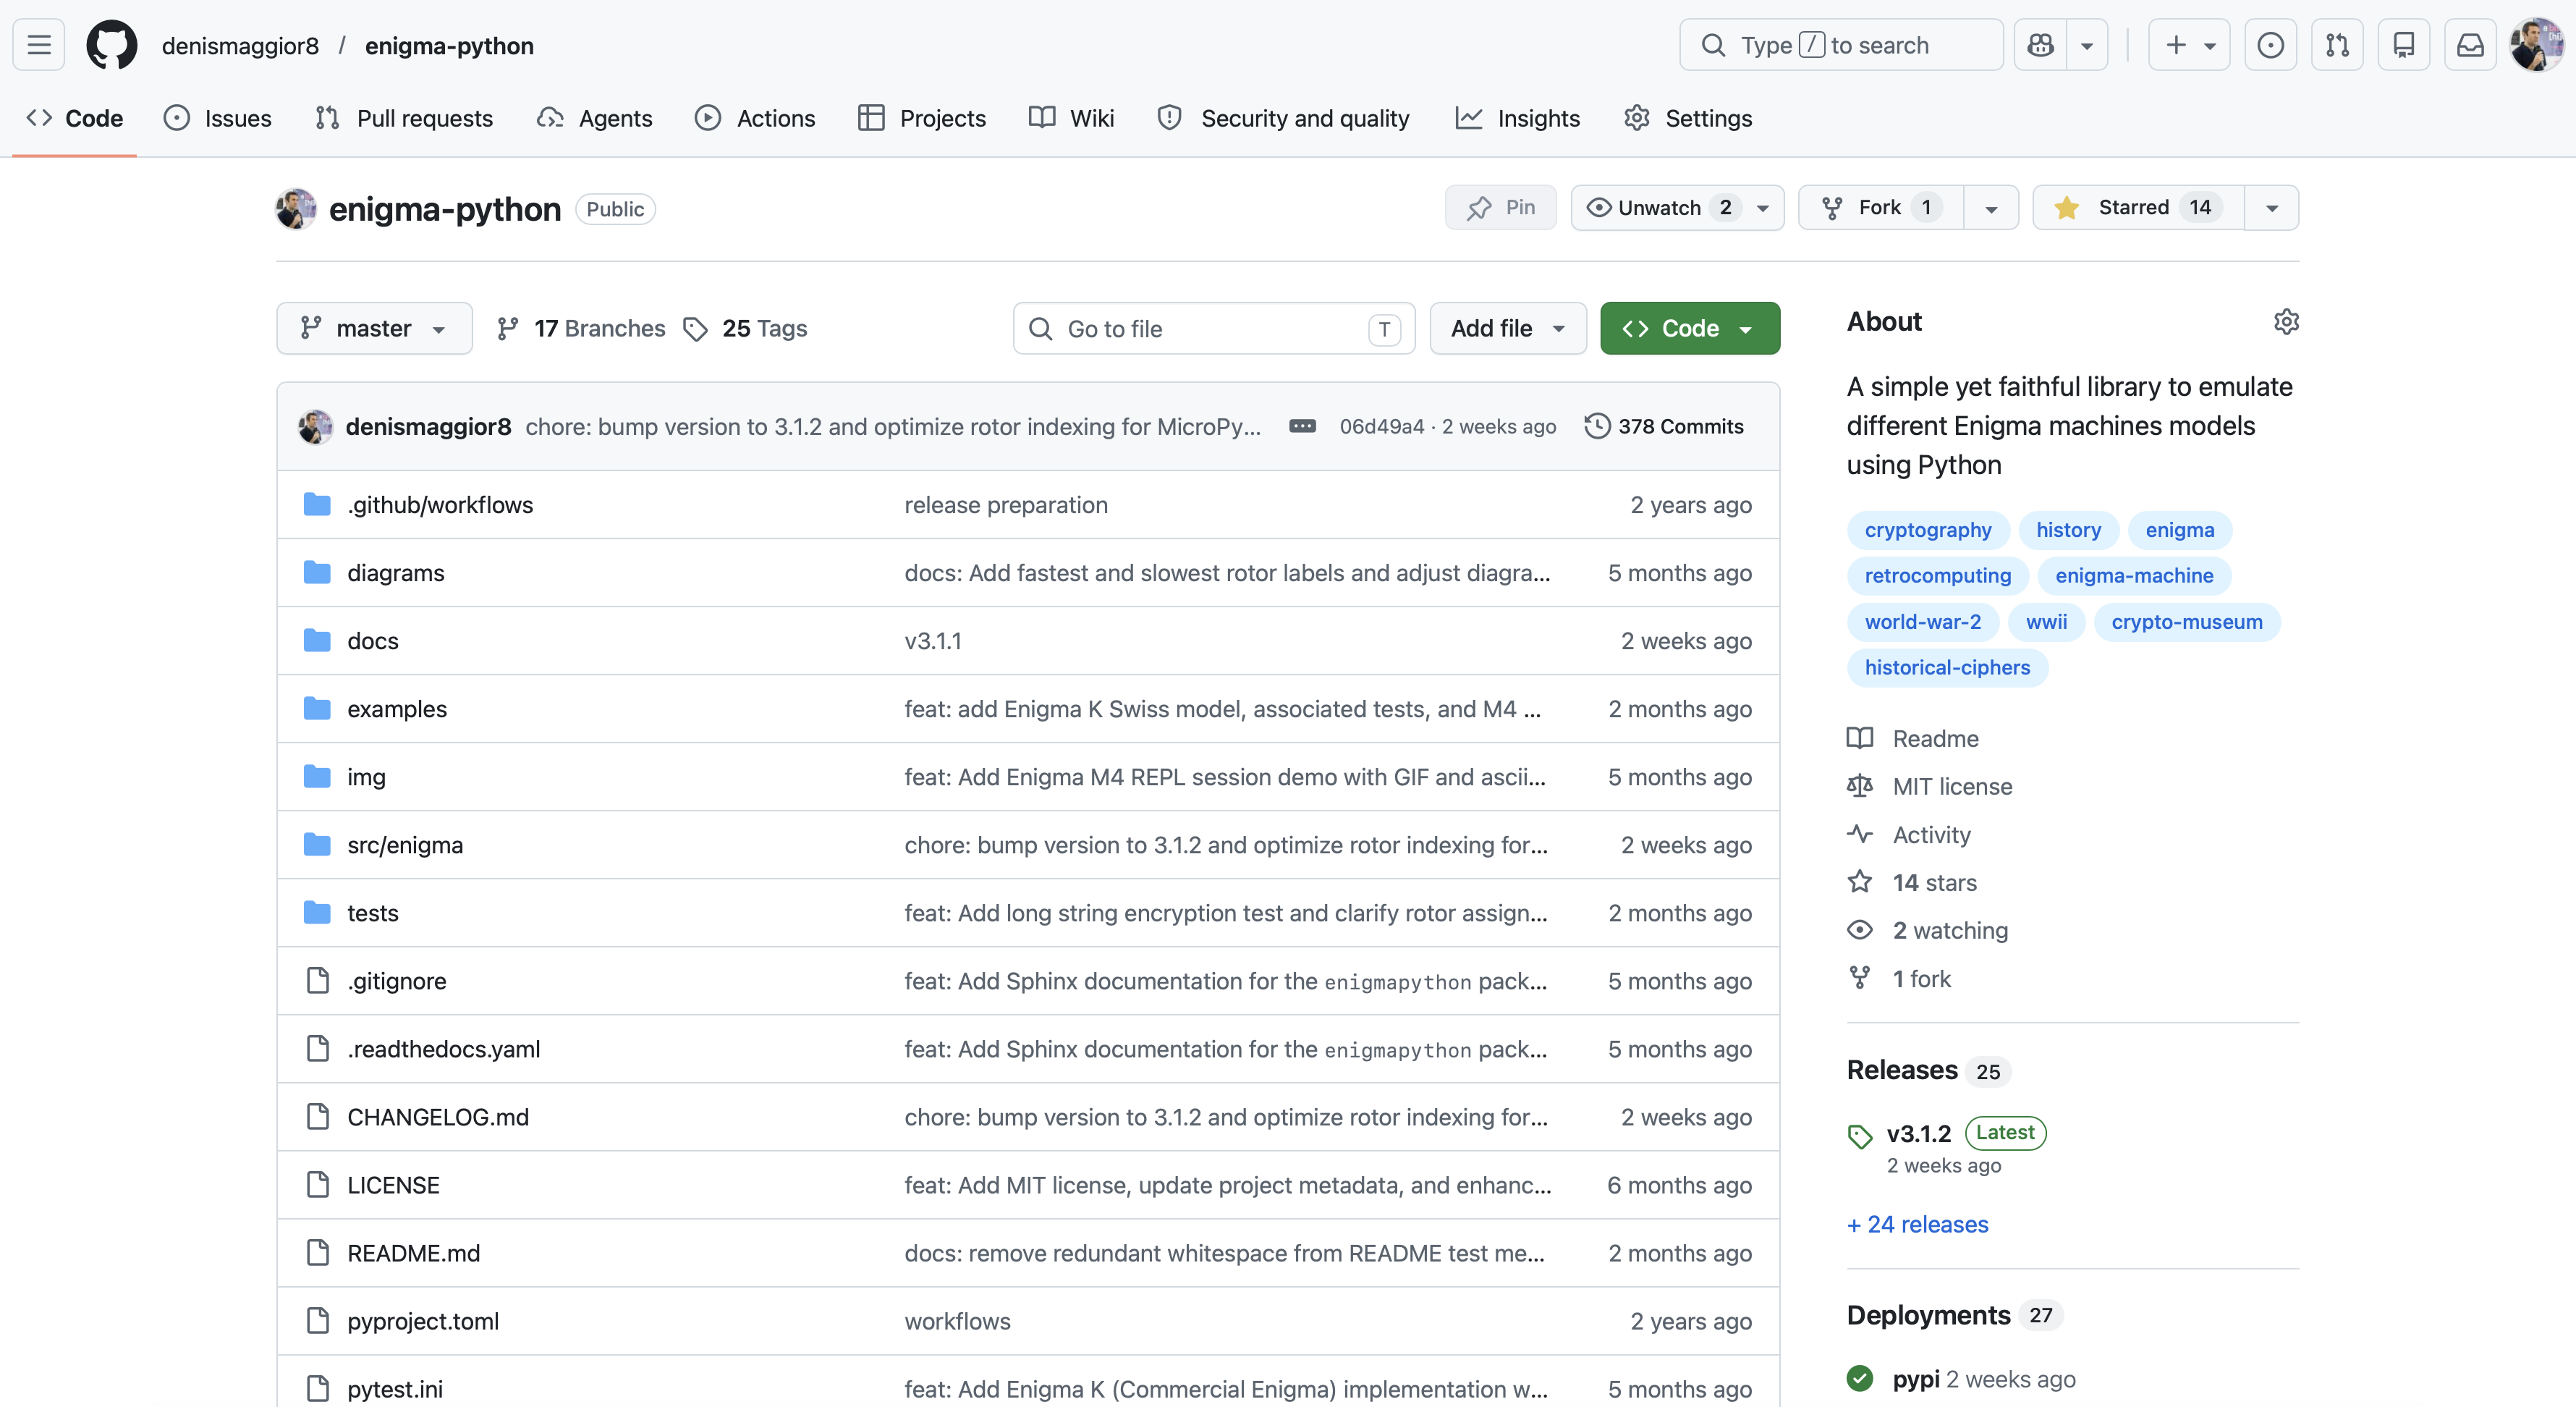Open repository Settings tab
The width and height of the screenshot is (2576, 1407).
point(1688,118)
